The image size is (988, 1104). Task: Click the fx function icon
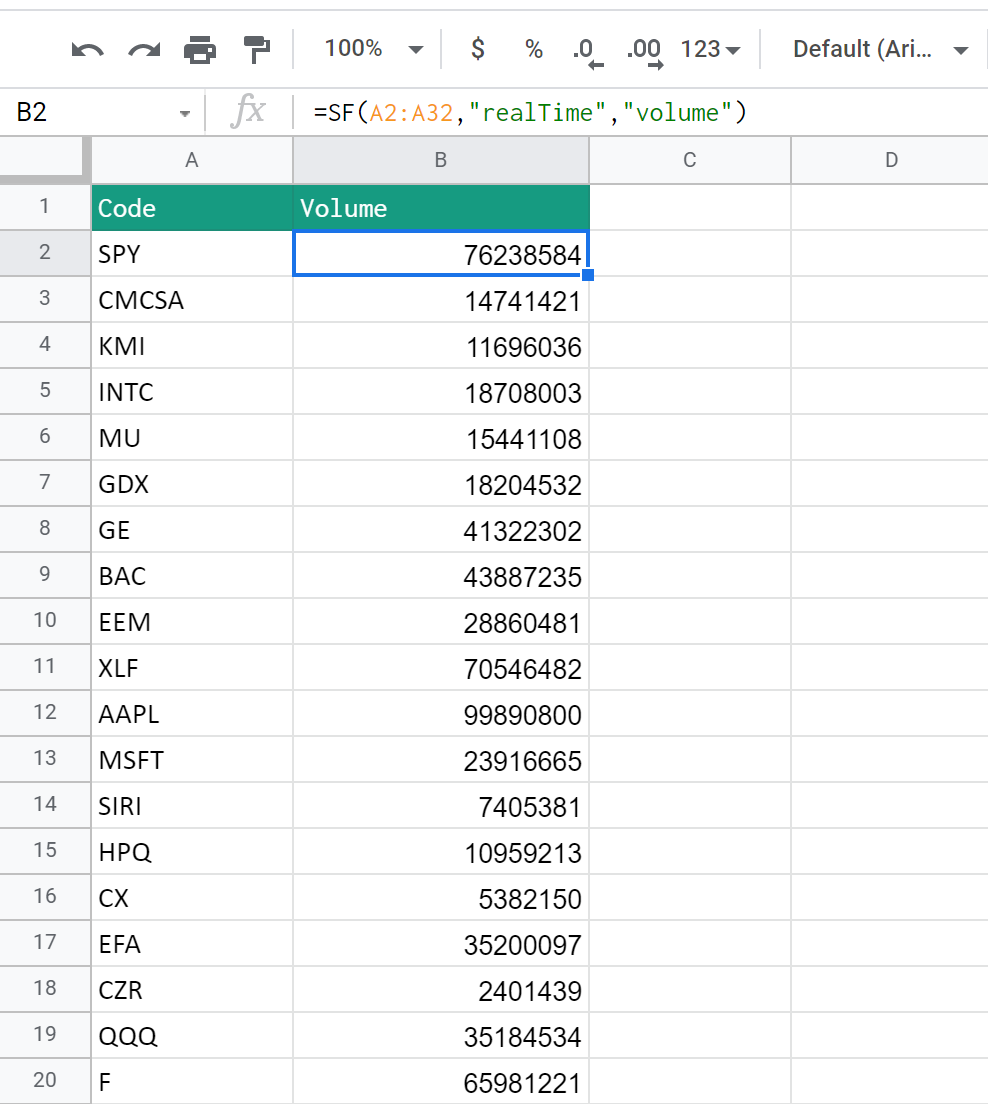248,112
